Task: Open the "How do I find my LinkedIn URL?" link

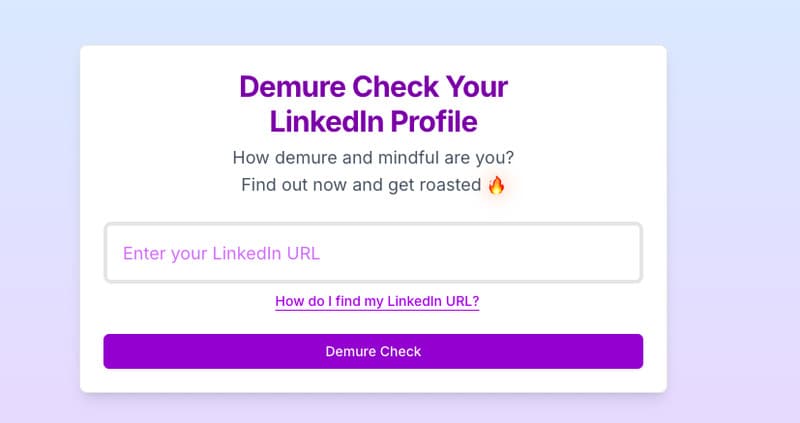Action: 377,301
